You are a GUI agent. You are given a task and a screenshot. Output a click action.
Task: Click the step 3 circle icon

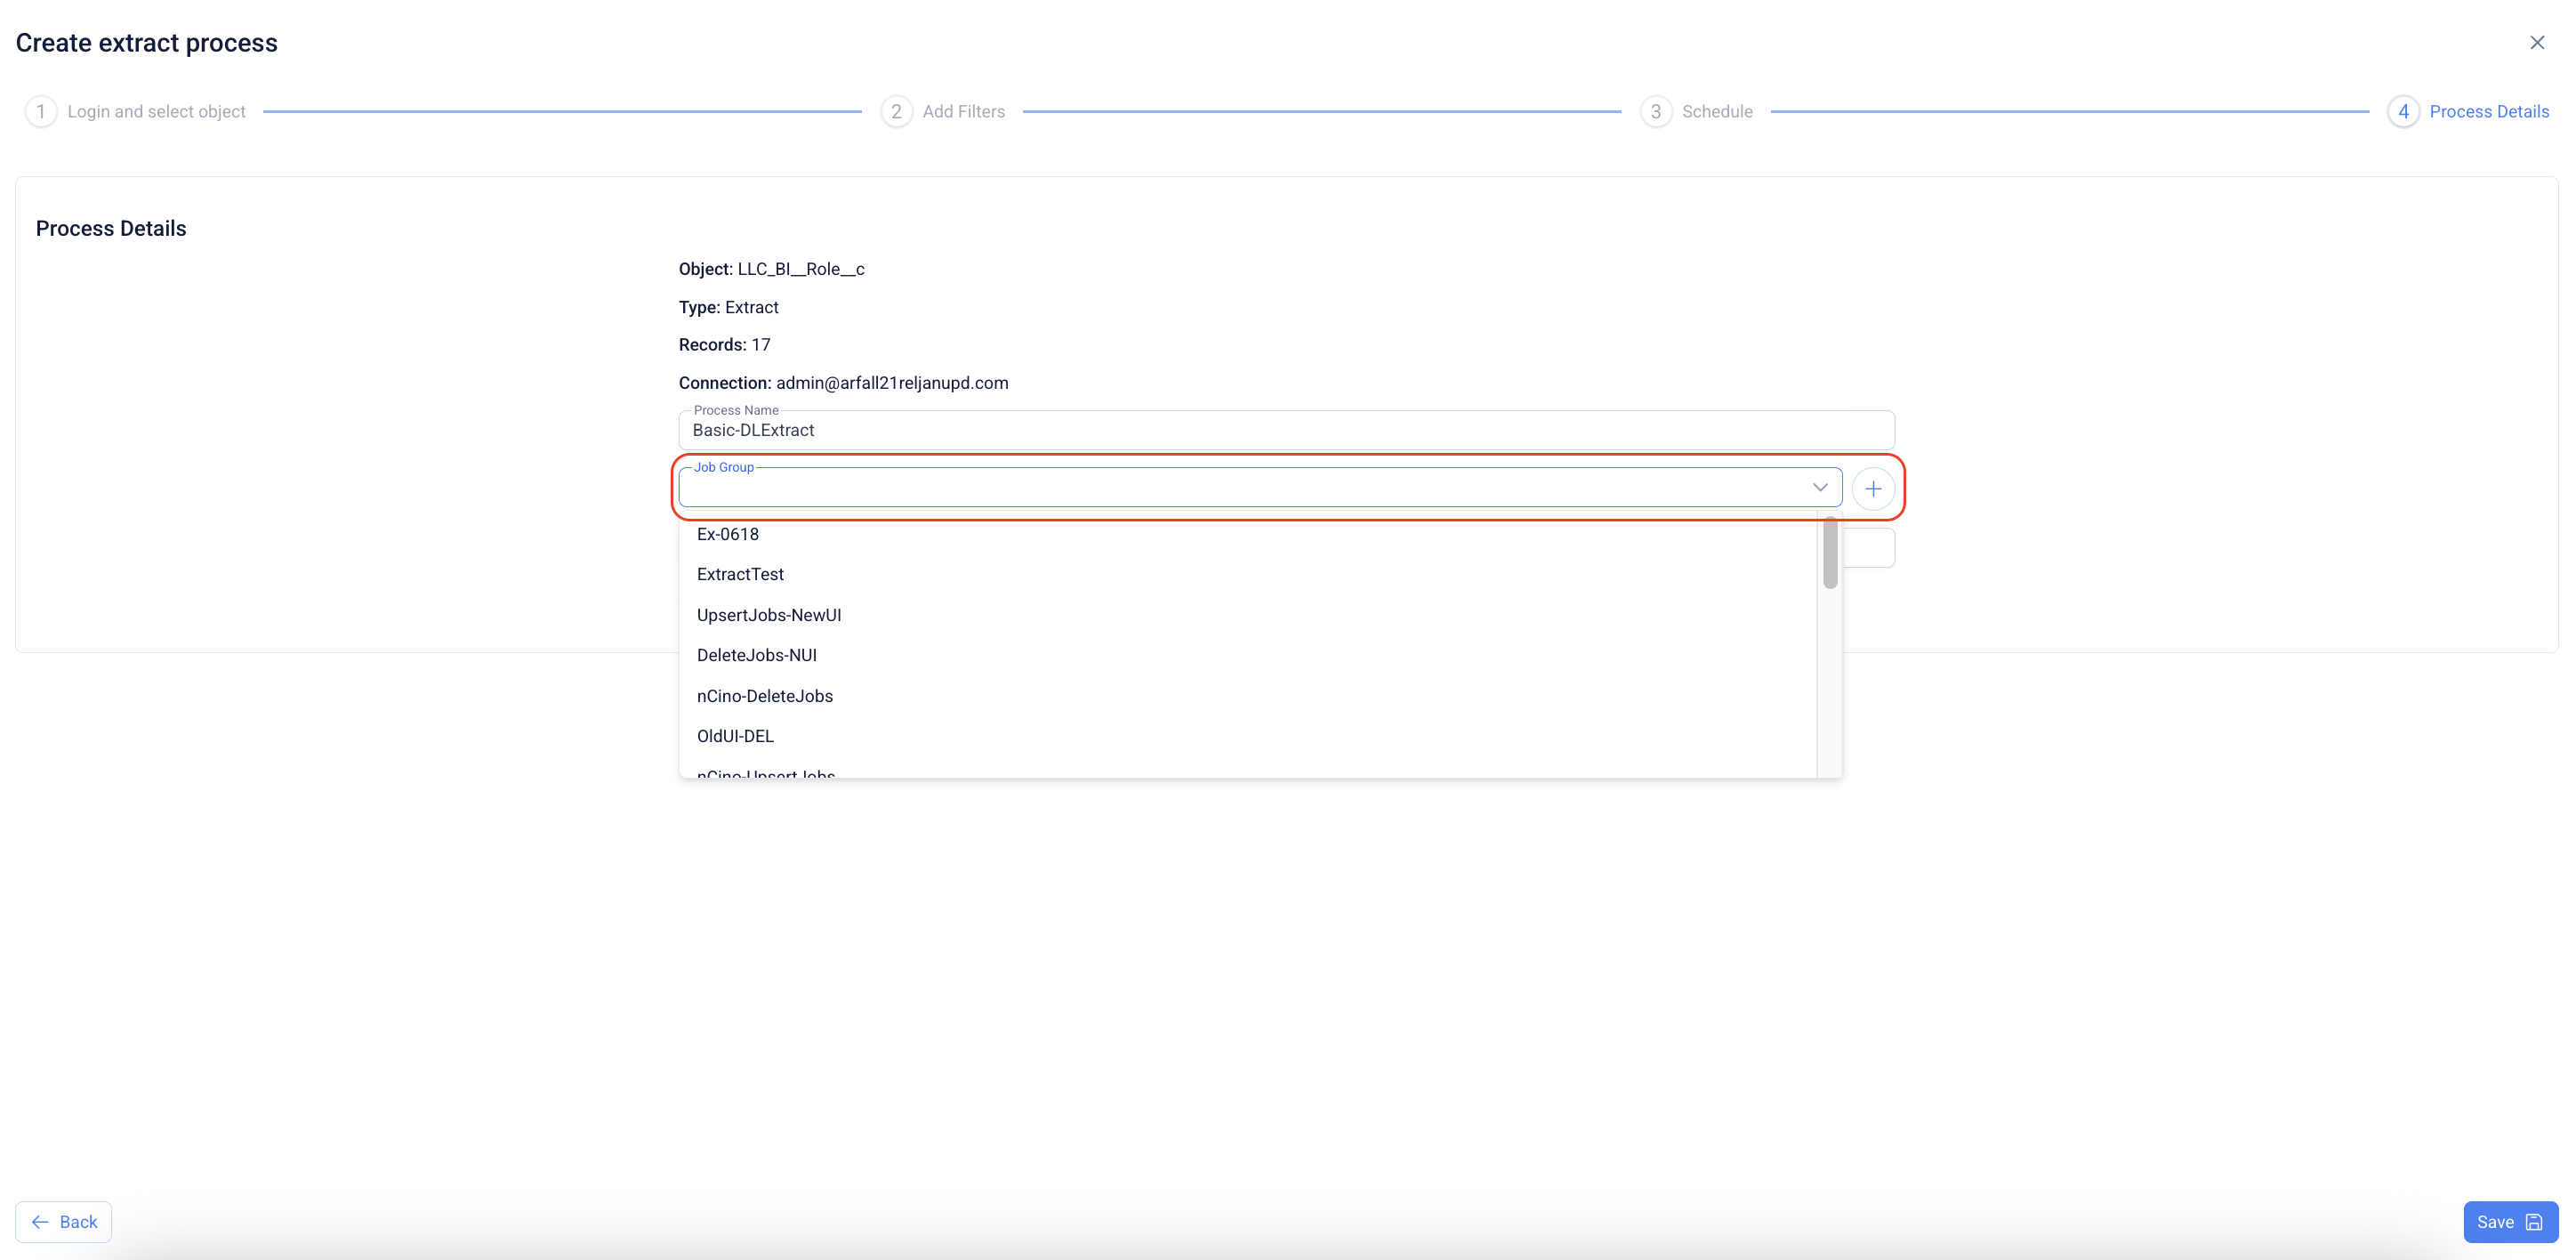[1655, 112]
